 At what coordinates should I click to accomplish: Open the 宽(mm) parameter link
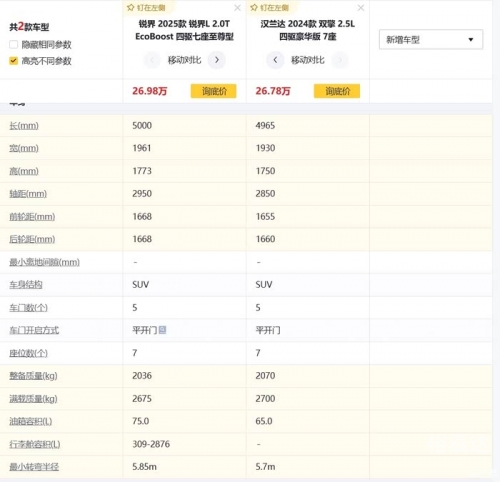click(x=24, y=148)
